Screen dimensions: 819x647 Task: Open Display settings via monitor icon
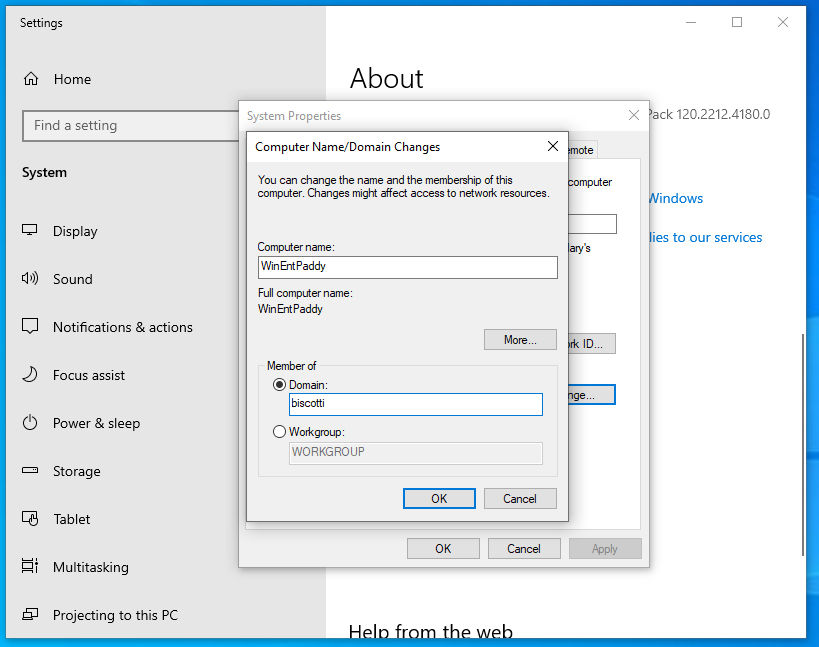click(31, 231)
